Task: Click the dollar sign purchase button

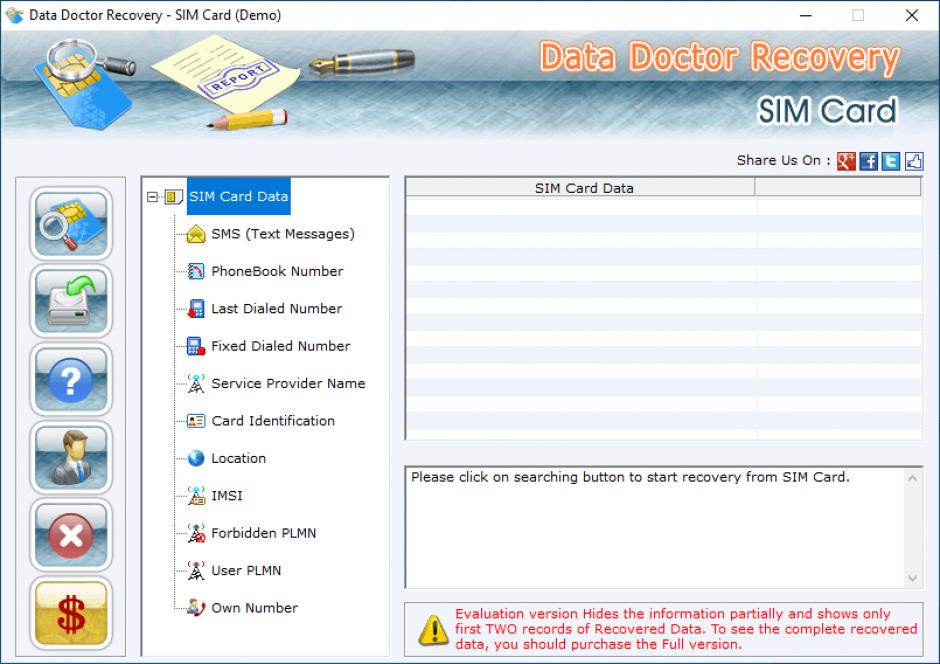Action: (71, 613)
